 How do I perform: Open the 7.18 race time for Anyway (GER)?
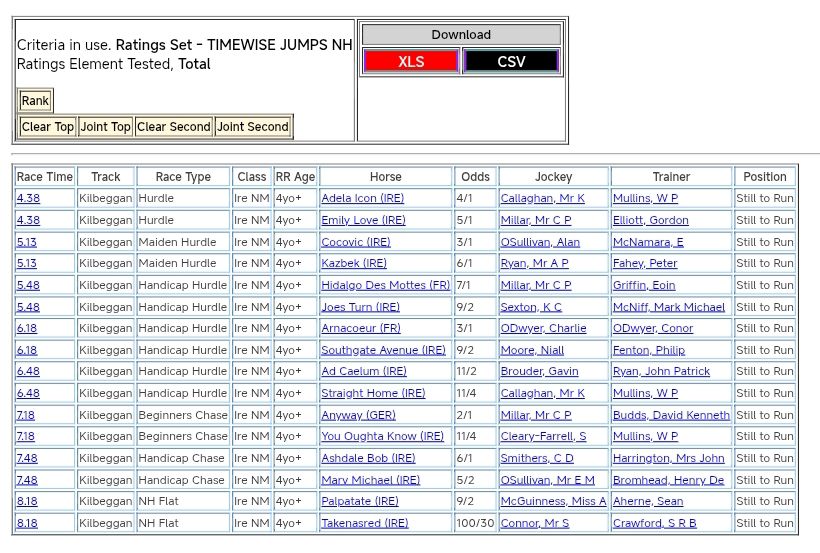[25, 415]
